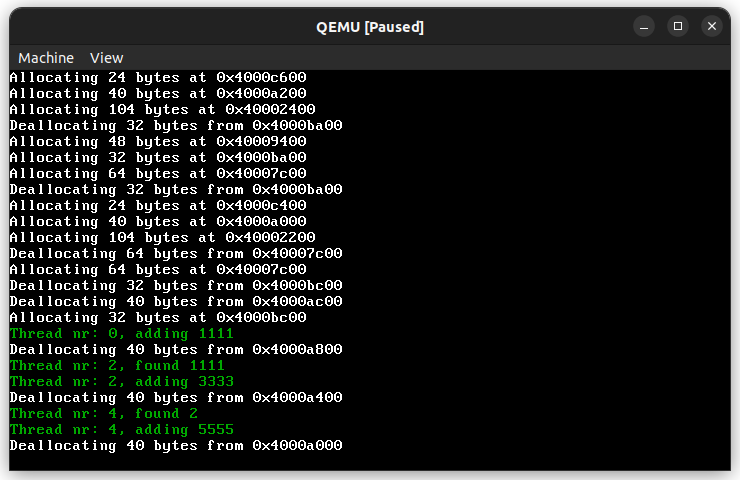Click line 'Thread nr: 4, found 2'
The height and width of the screenshot is (480, 740).
pos(104,414)
